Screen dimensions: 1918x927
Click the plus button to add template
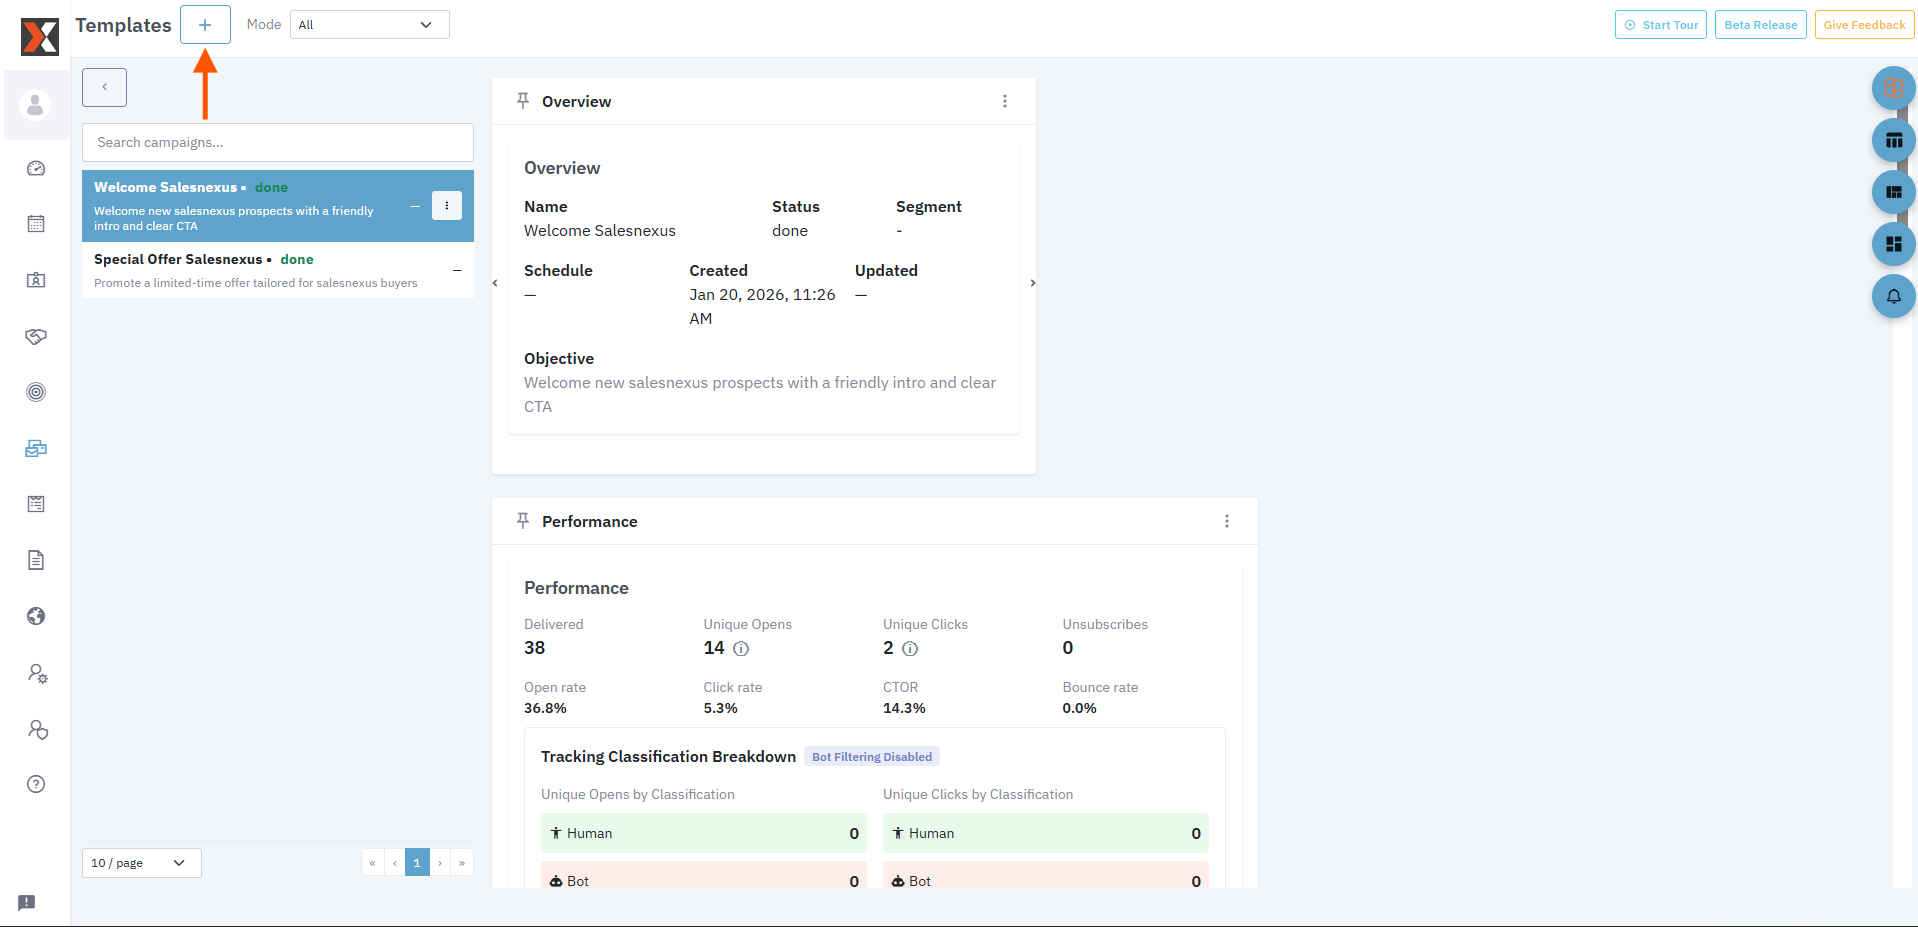(205, 25)
